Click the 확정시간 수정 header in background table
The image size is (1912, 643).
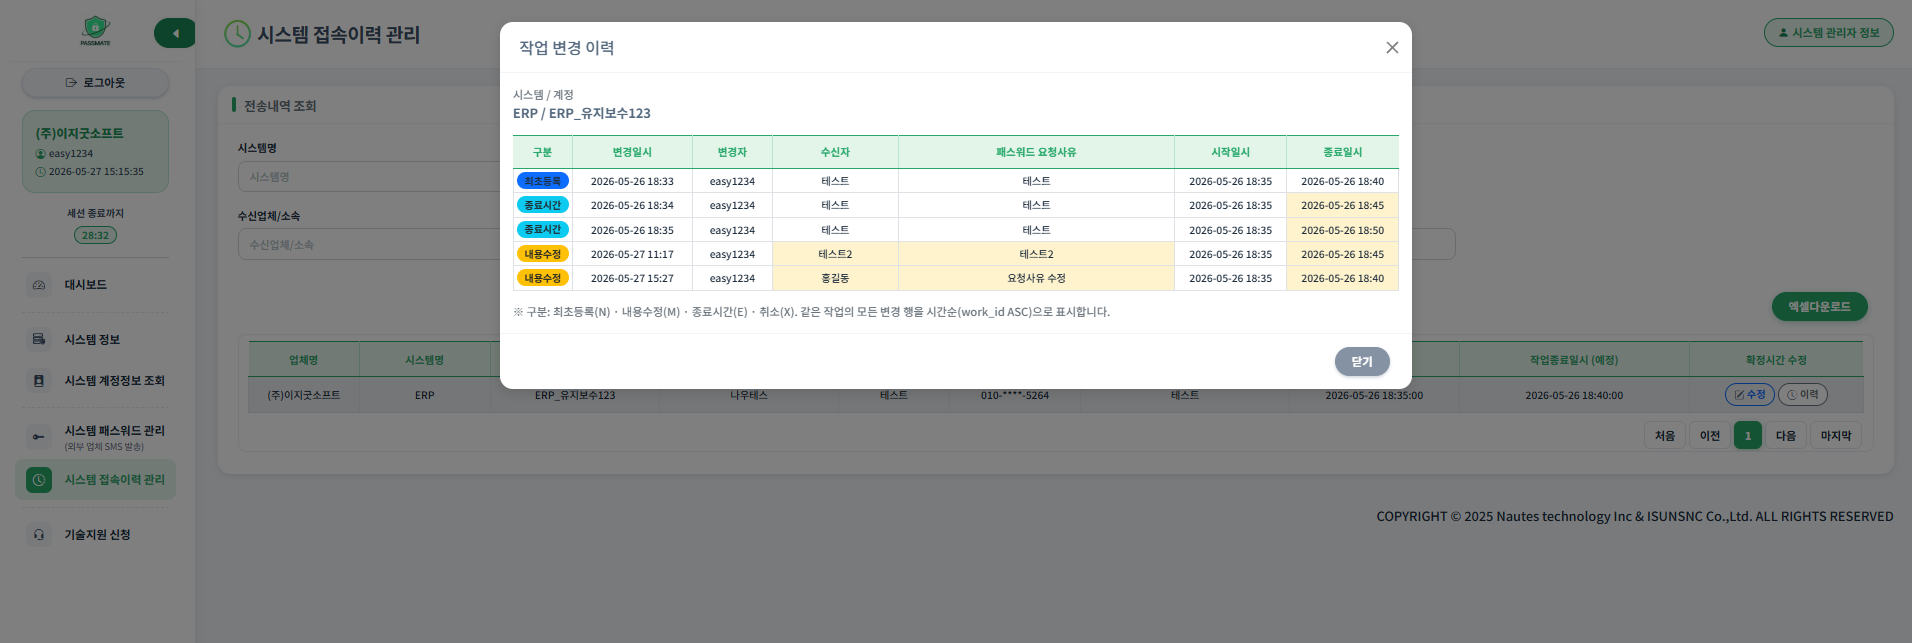1776,360
